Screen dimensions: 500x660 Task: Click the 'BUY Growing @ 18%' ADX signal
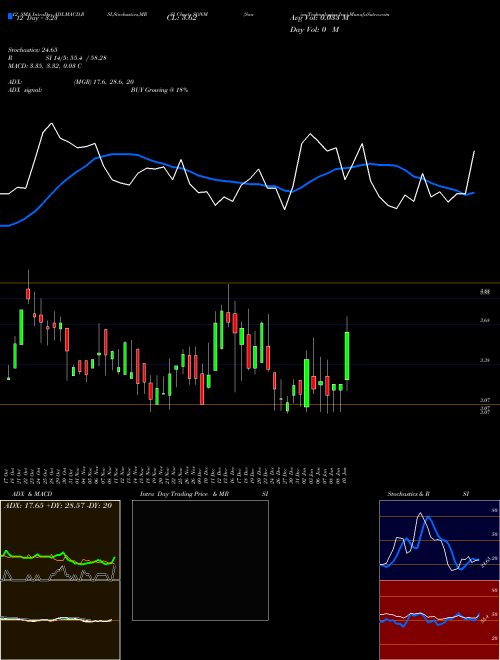coord(159,90)
